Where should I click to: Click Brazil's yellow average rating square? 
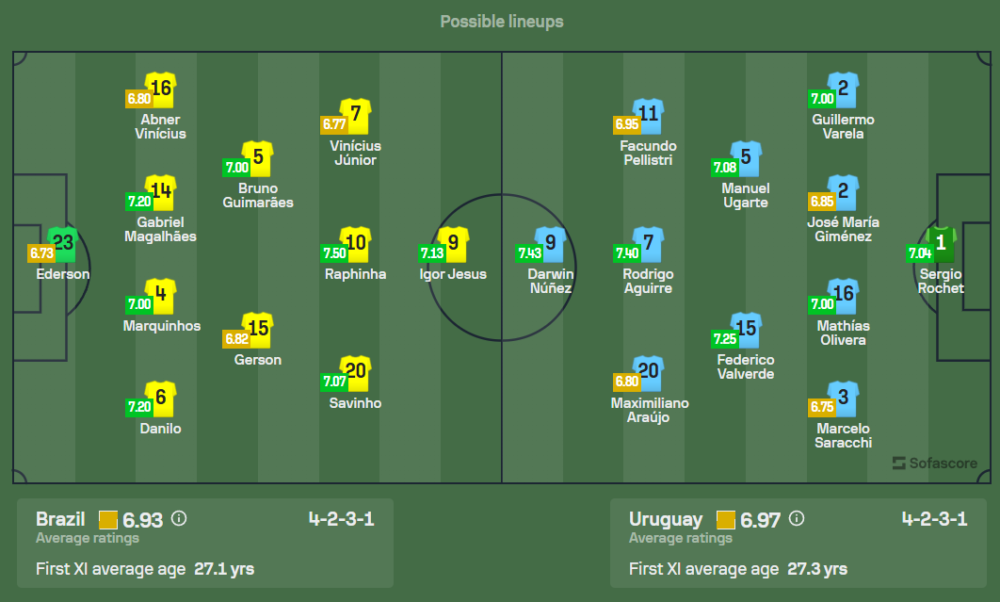pyautogui.click(x=108, y=520)
